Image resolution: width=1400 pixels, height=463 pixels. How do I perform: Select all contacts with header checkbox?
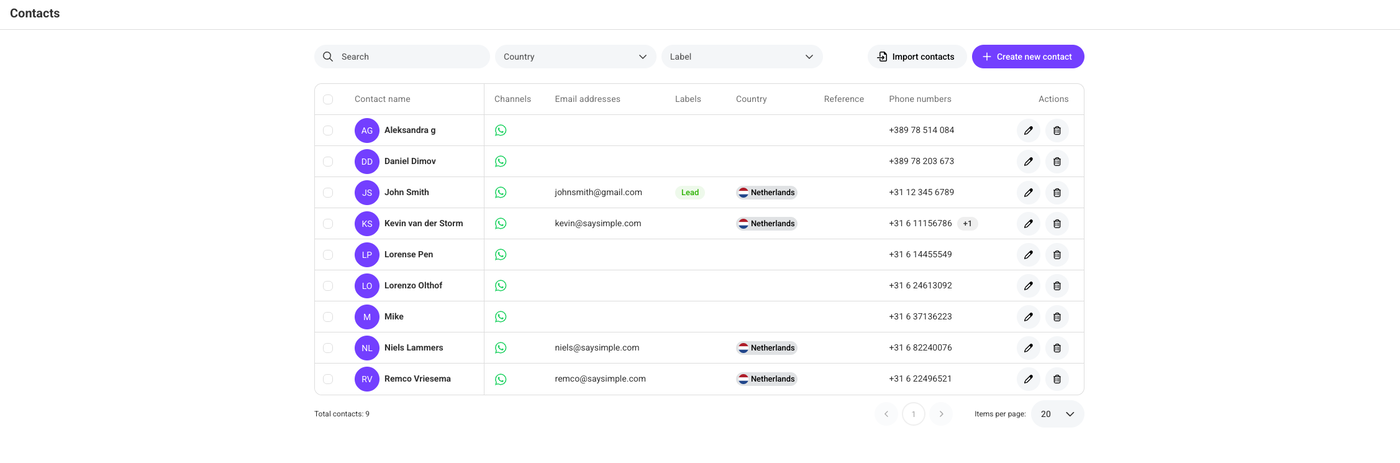pos(328,99)
